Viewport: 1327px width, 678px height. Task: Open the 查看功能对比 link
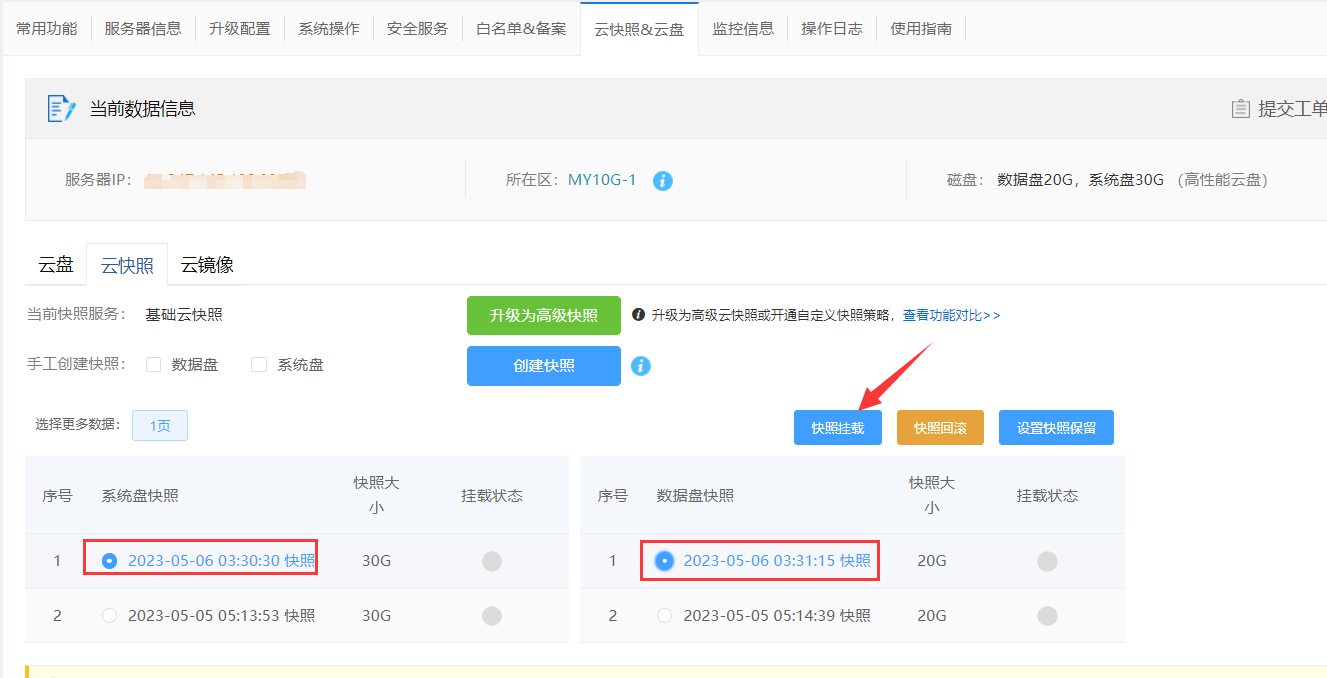(x=951, y=315)
